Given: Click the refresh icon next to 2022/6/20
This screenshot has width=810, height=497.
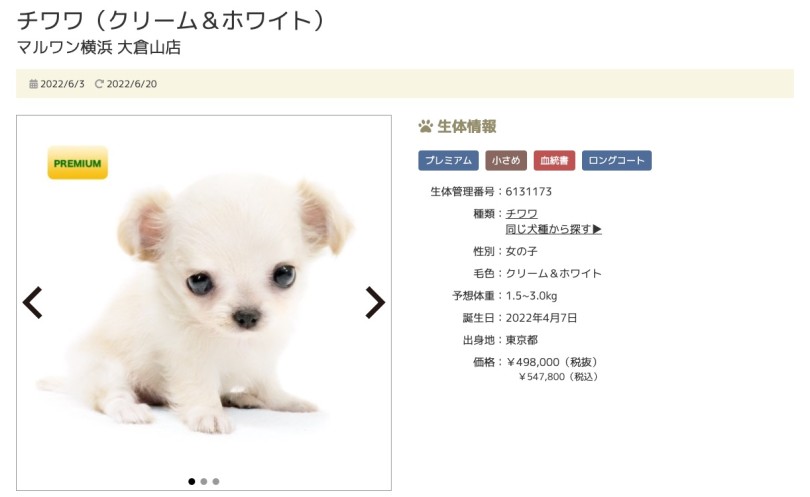Looking at the screenshot, I should coord(99,84).
